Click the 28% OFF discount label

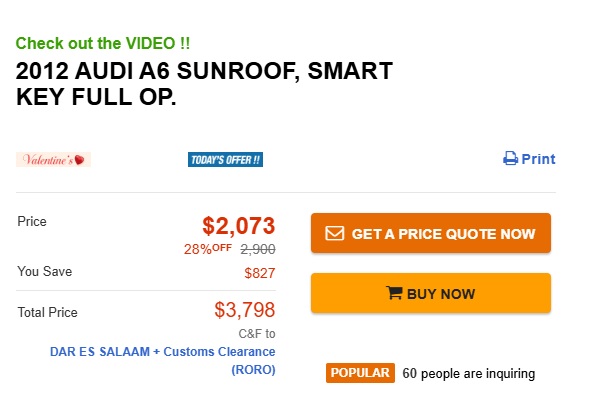coord(207,249)
